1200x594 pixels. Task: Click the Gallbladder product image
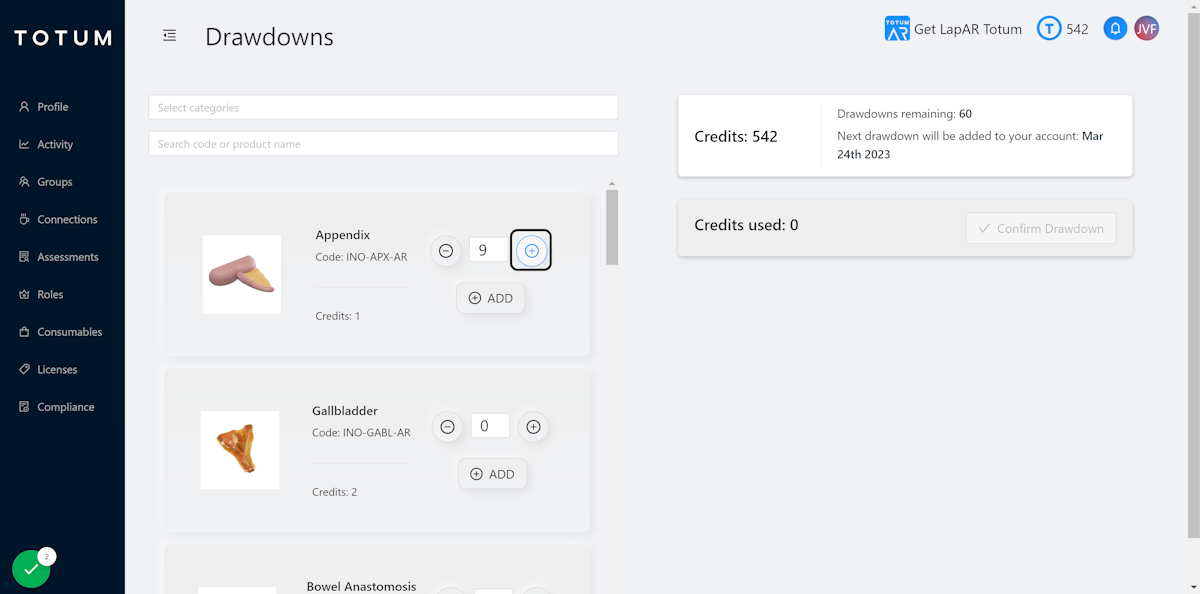240,450
